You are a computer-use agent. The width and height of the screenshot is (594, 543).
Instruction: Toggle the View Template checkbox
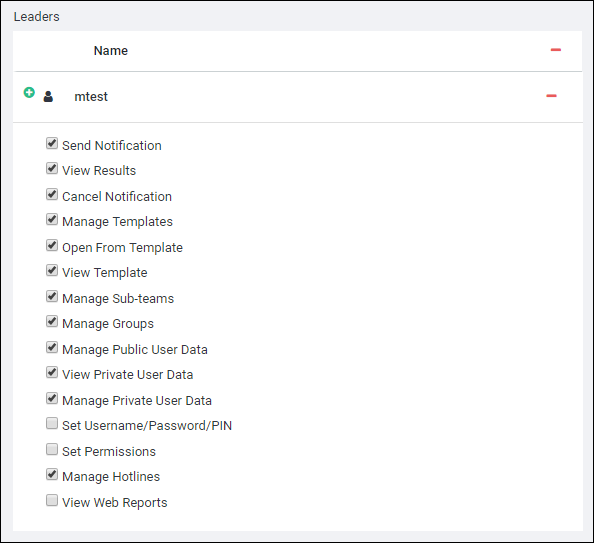tap(52, 270)
